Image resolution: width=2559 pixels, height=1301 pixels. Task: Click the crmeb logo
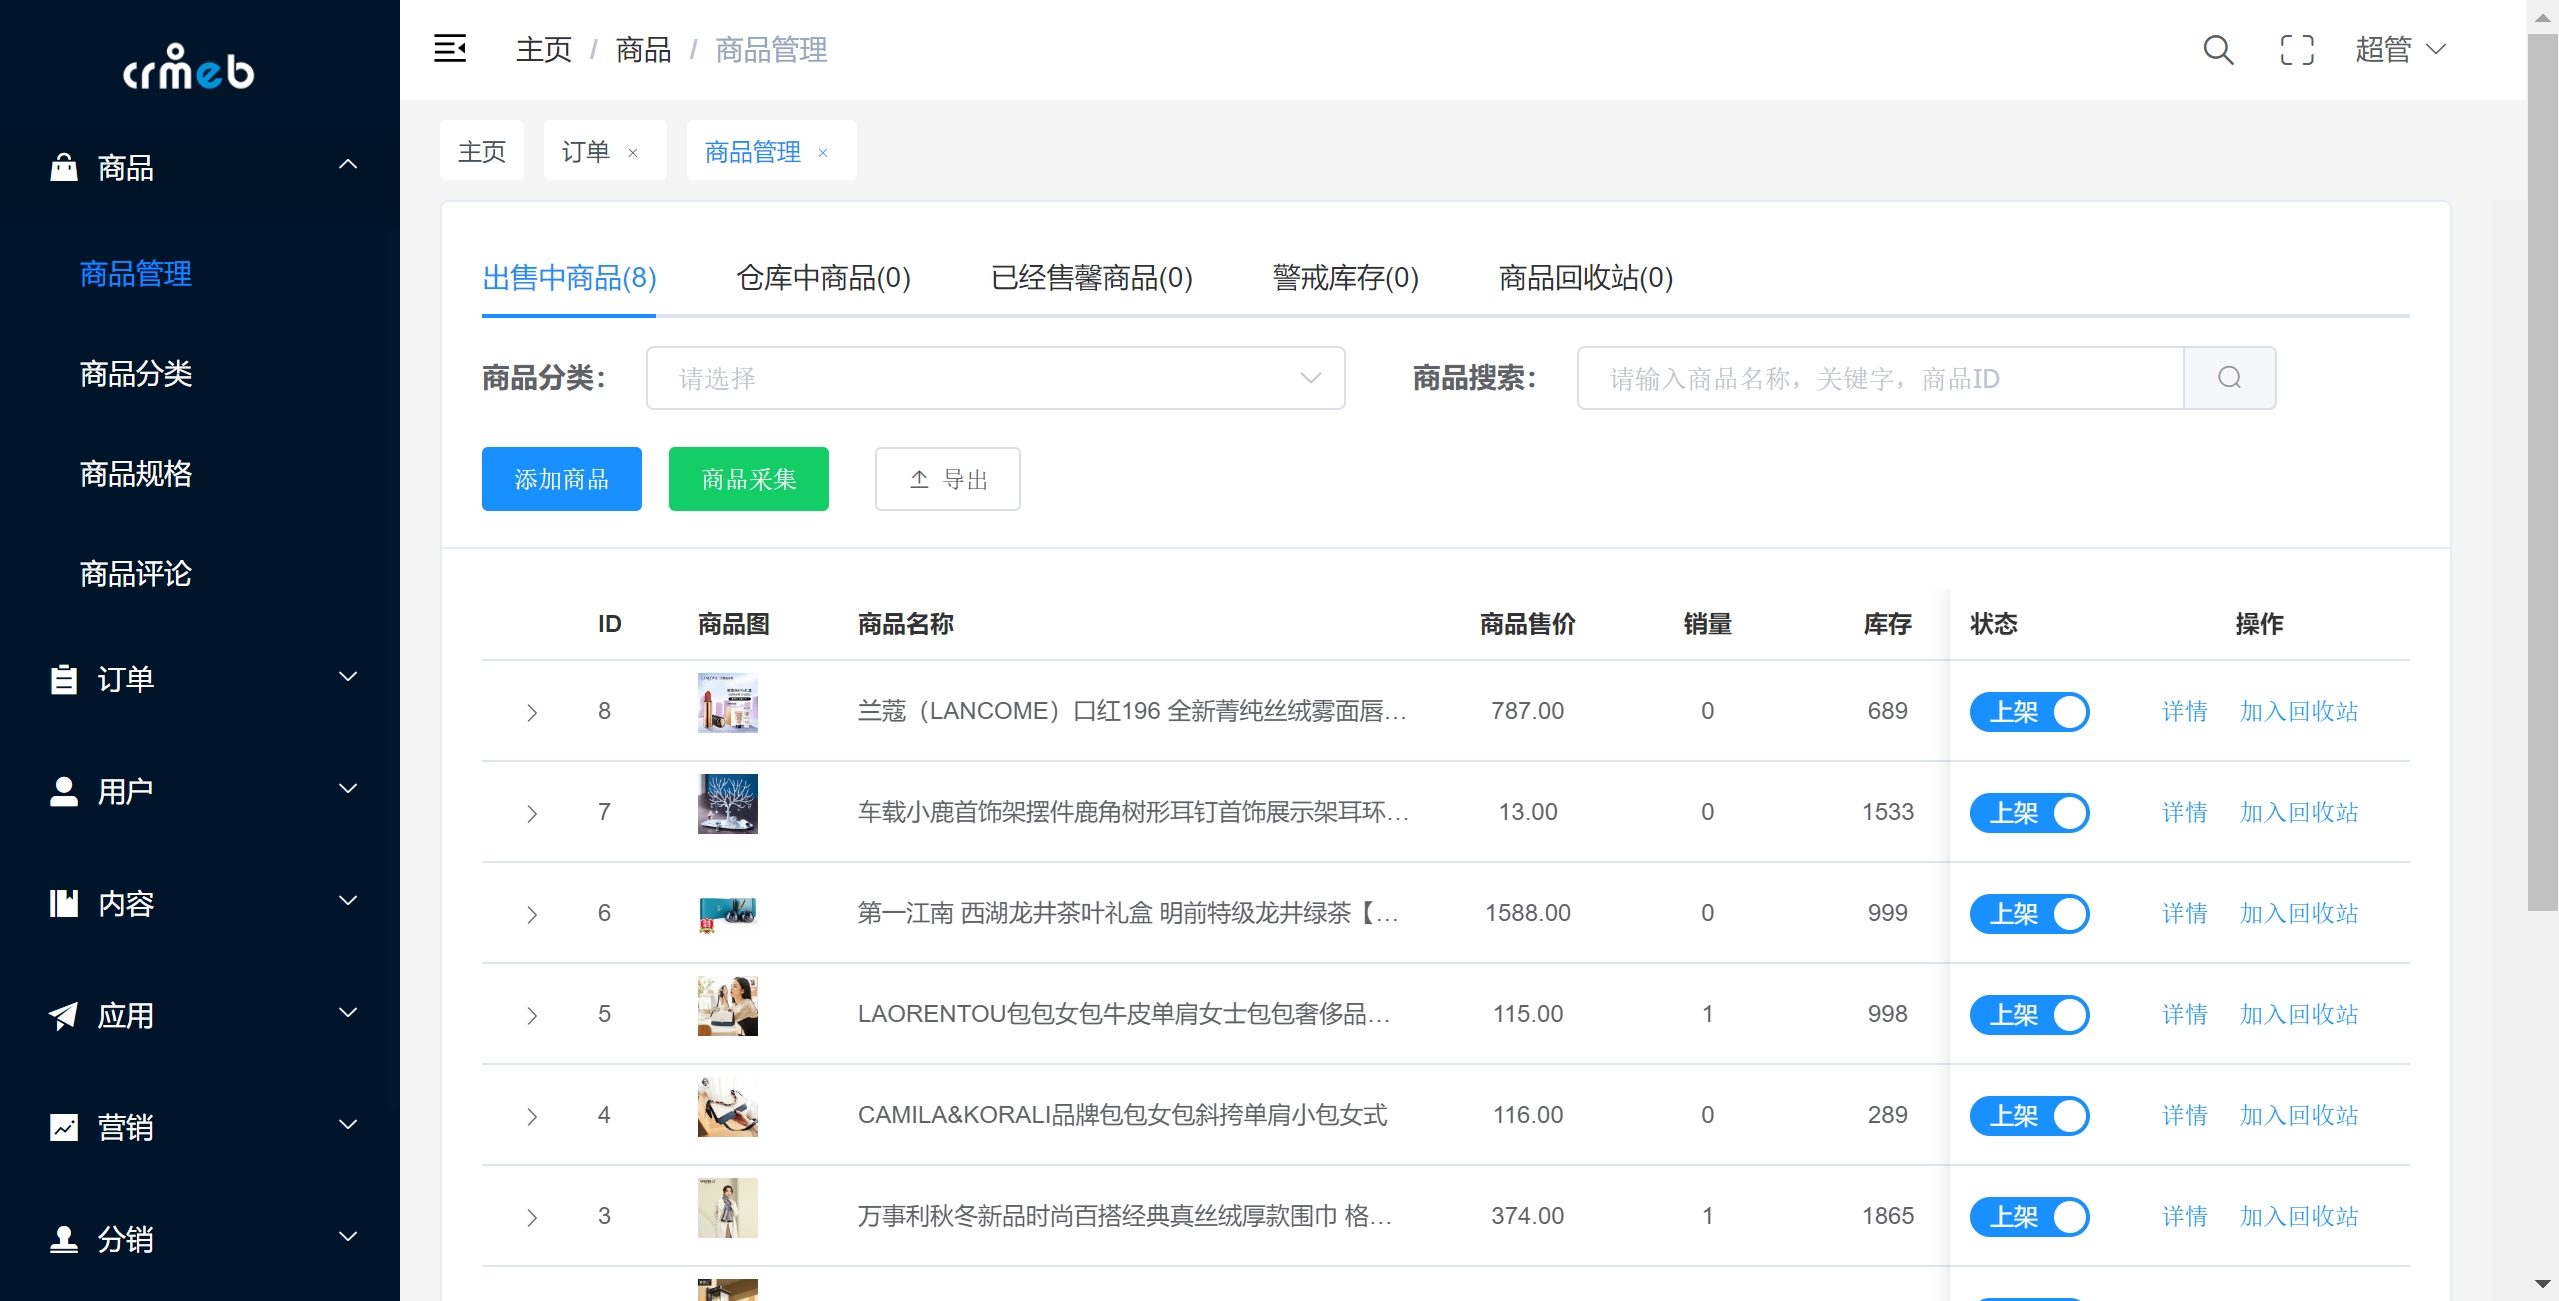189,67
